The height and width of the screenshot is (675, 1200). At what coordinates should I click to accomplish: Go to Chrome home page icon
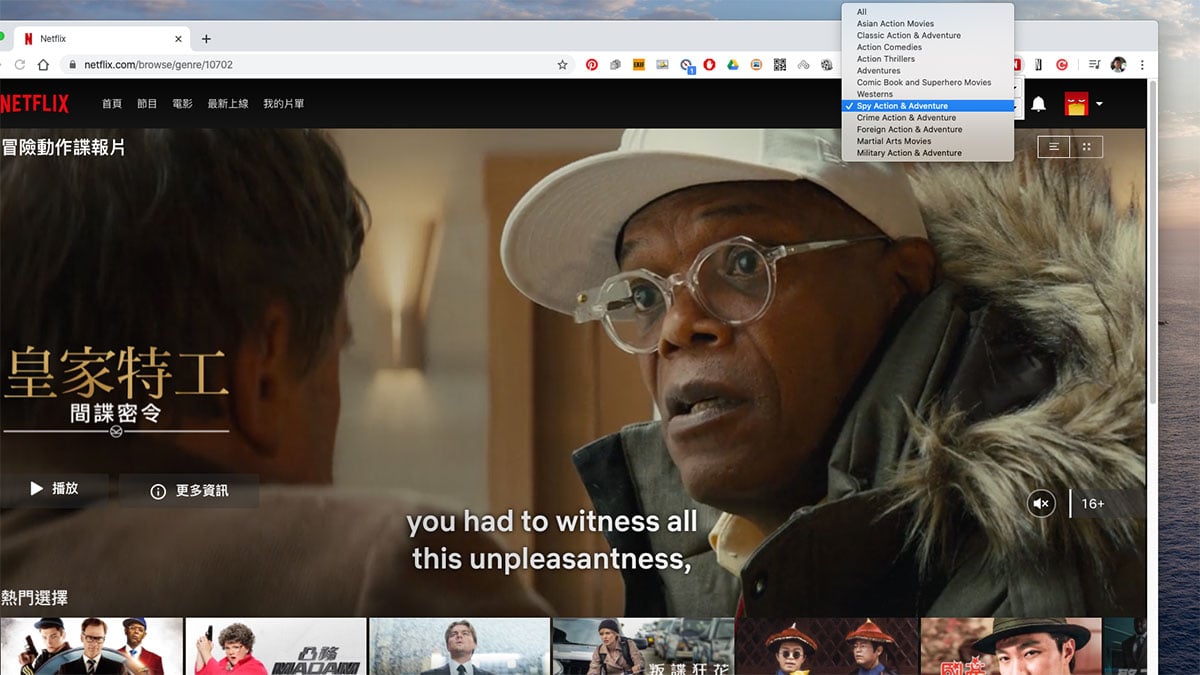[43, 65]
